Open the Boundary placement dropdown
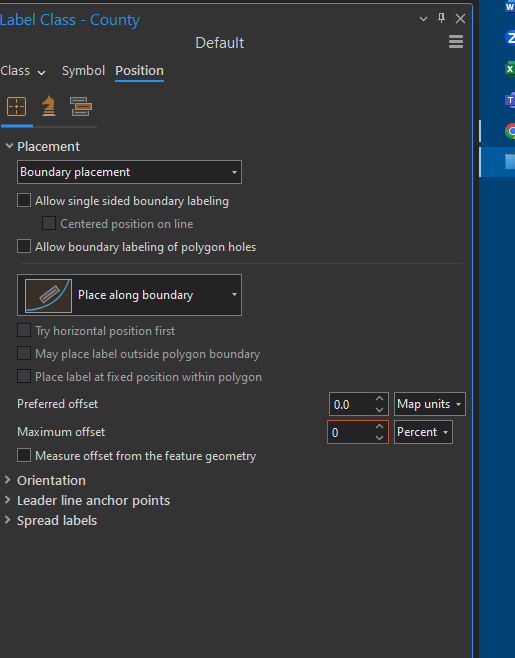Image resolution: width=515 pixels, height=658 pixels. (129, 172)
